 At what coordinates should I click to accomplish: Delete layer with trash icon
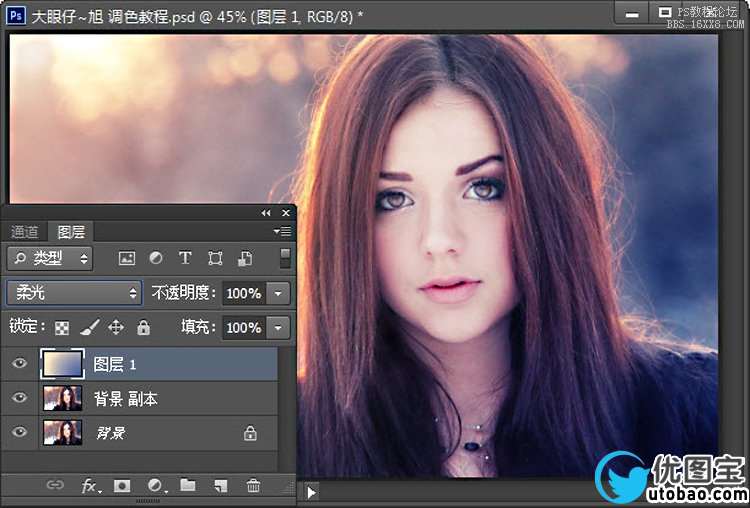[253, 486]
